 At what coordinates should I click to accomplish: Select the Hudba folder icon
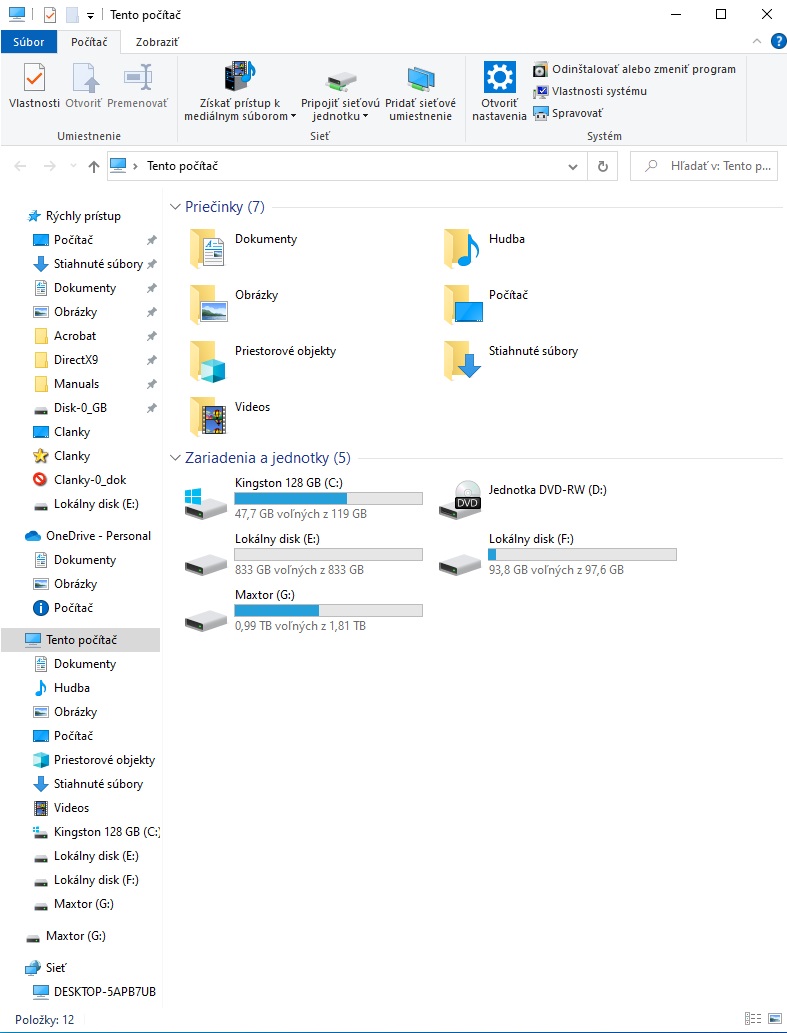click(463, 248)
